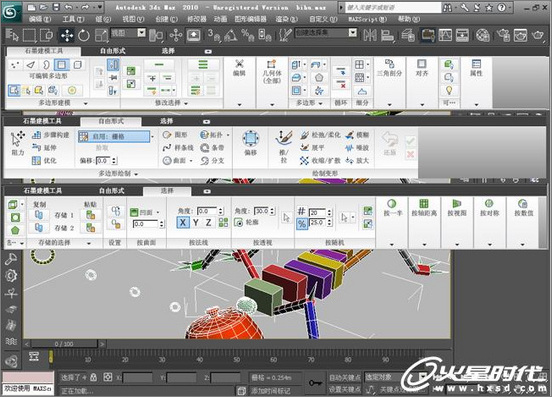Expand the Polygon Modeling panel arrow
Screen dimensions: 552x397
(86, 103)
